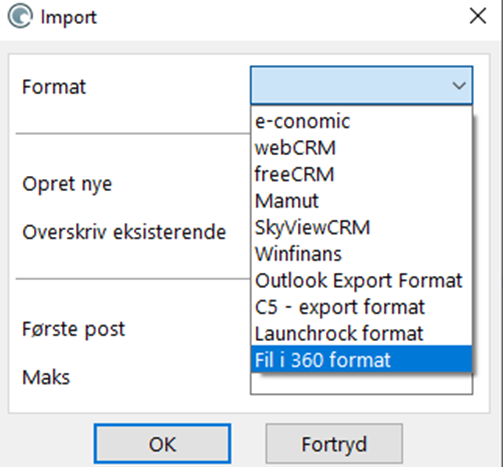Viewport: 503px width, 467px height.
Task: Cancel with the Fortryd button
Action: coord(334,444)
